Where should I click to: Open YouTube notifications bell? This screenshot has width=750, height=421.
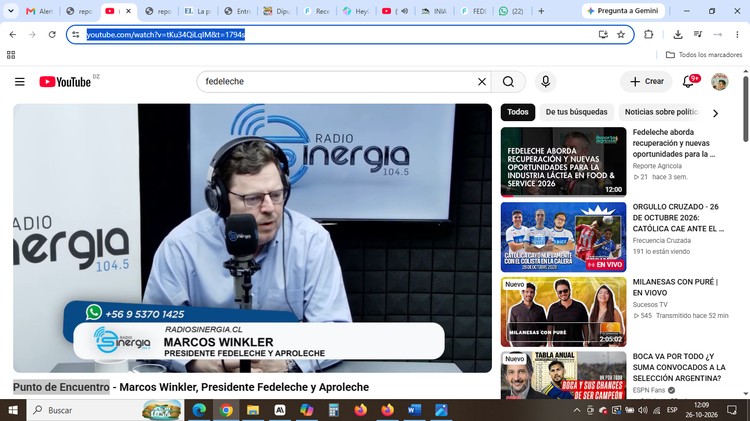(x=688, y=82)
